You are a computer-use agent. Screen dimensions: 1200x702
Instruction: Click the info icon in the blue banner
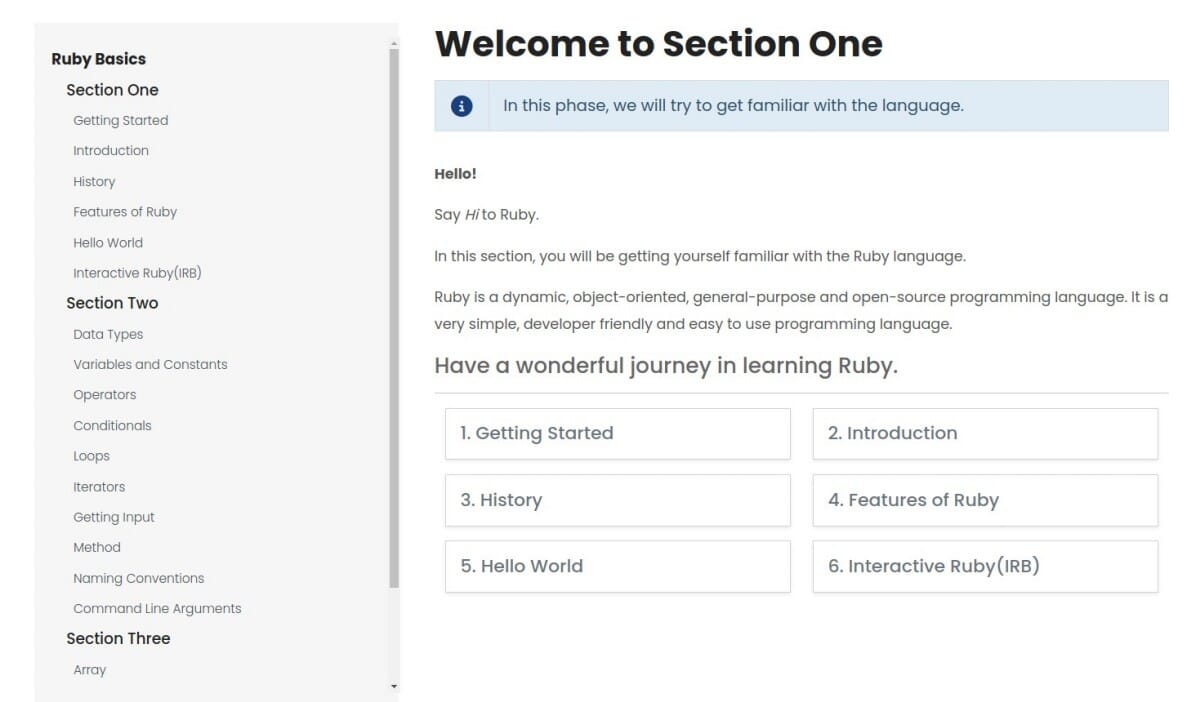[x=460, y=105]
